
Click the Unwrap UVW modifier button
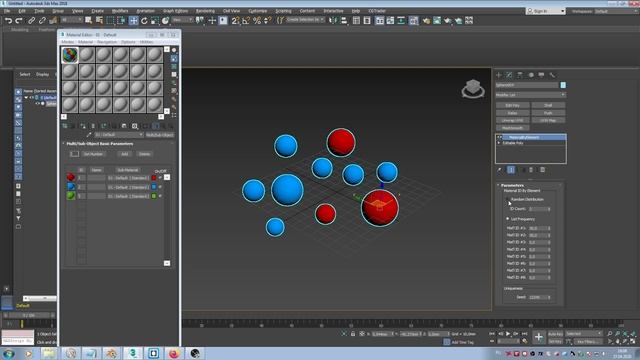point(513,120)
